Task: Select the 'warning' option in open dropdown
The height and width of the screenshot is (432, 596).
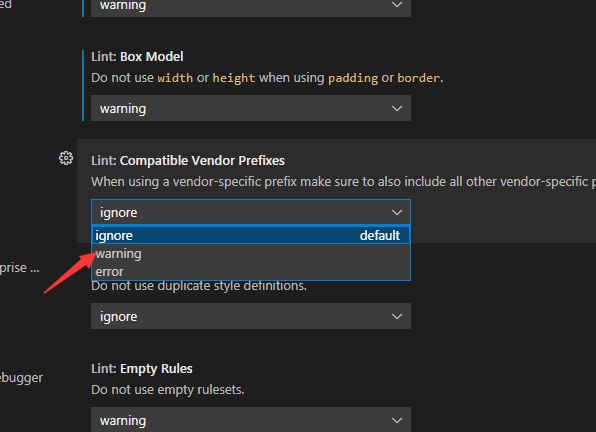Action: (251, 253)
